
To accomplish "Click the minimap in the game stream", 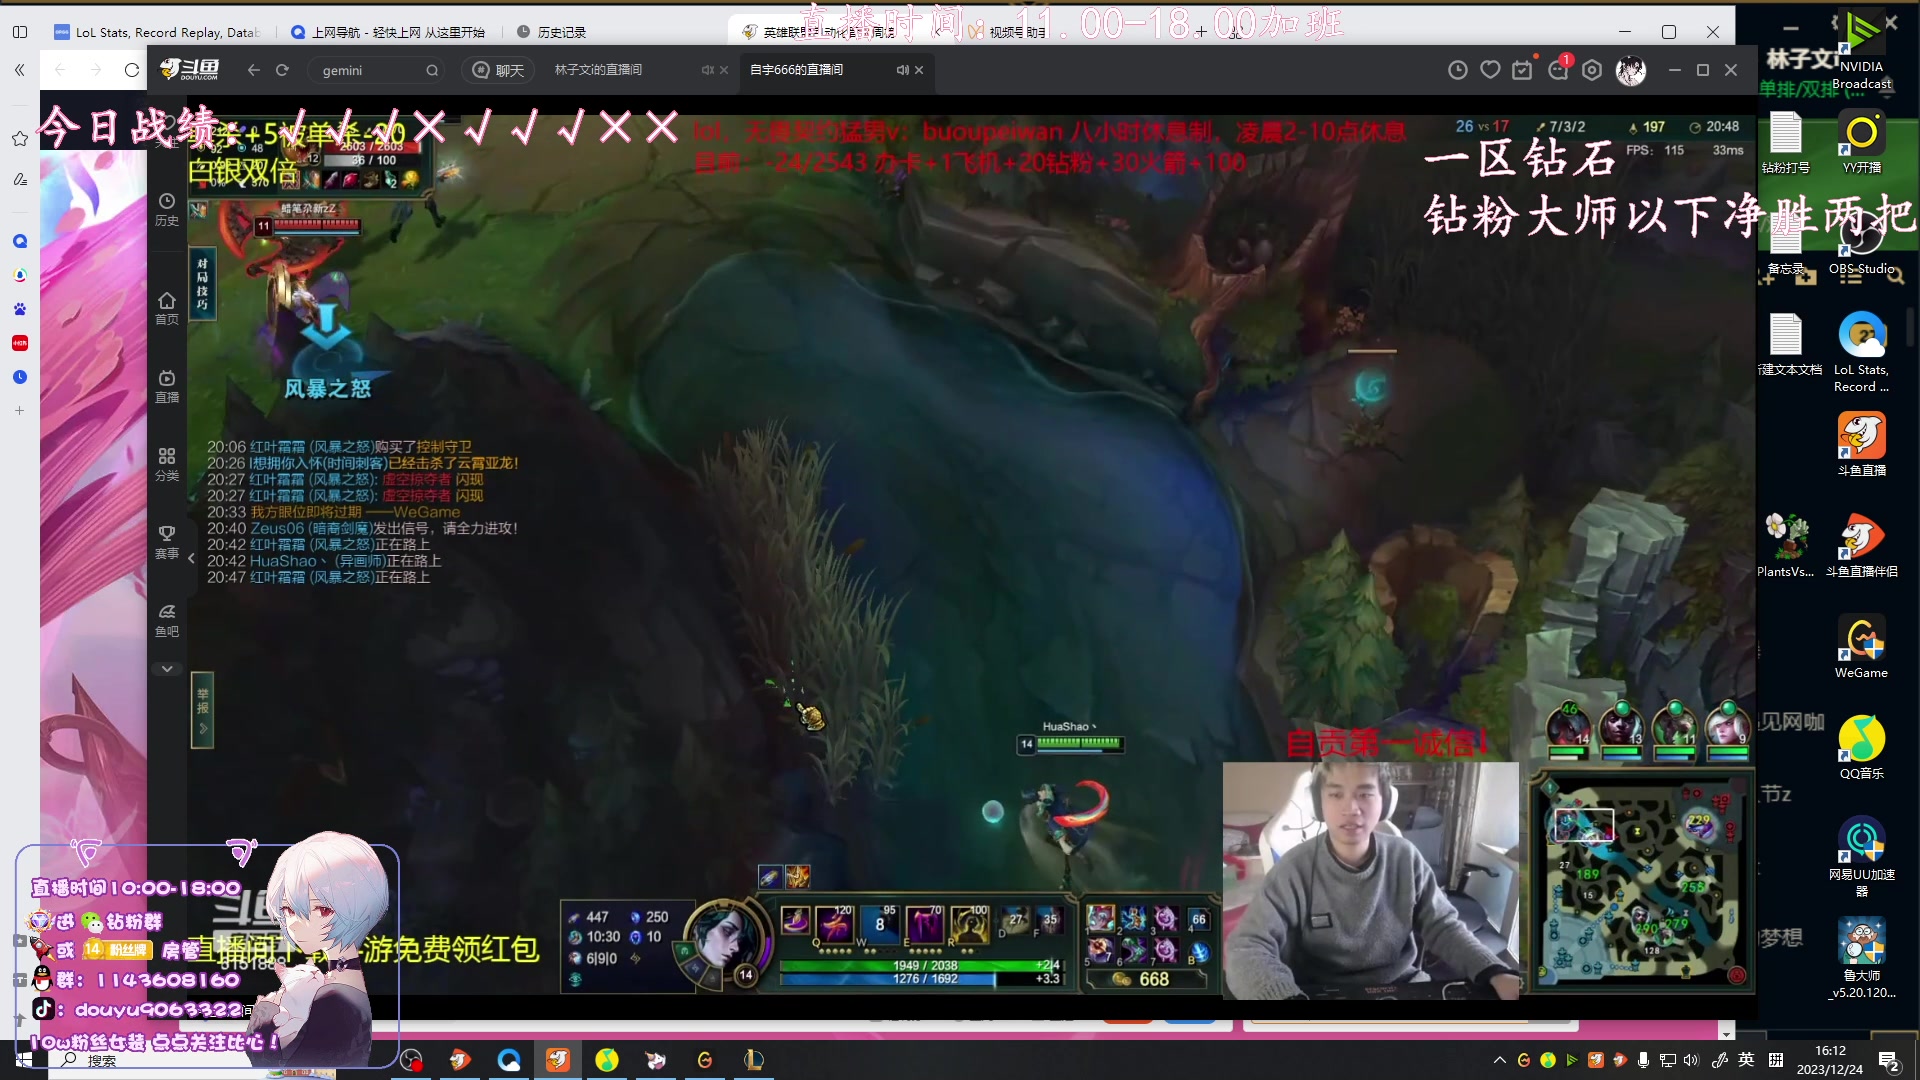I will coord(1641,882).
